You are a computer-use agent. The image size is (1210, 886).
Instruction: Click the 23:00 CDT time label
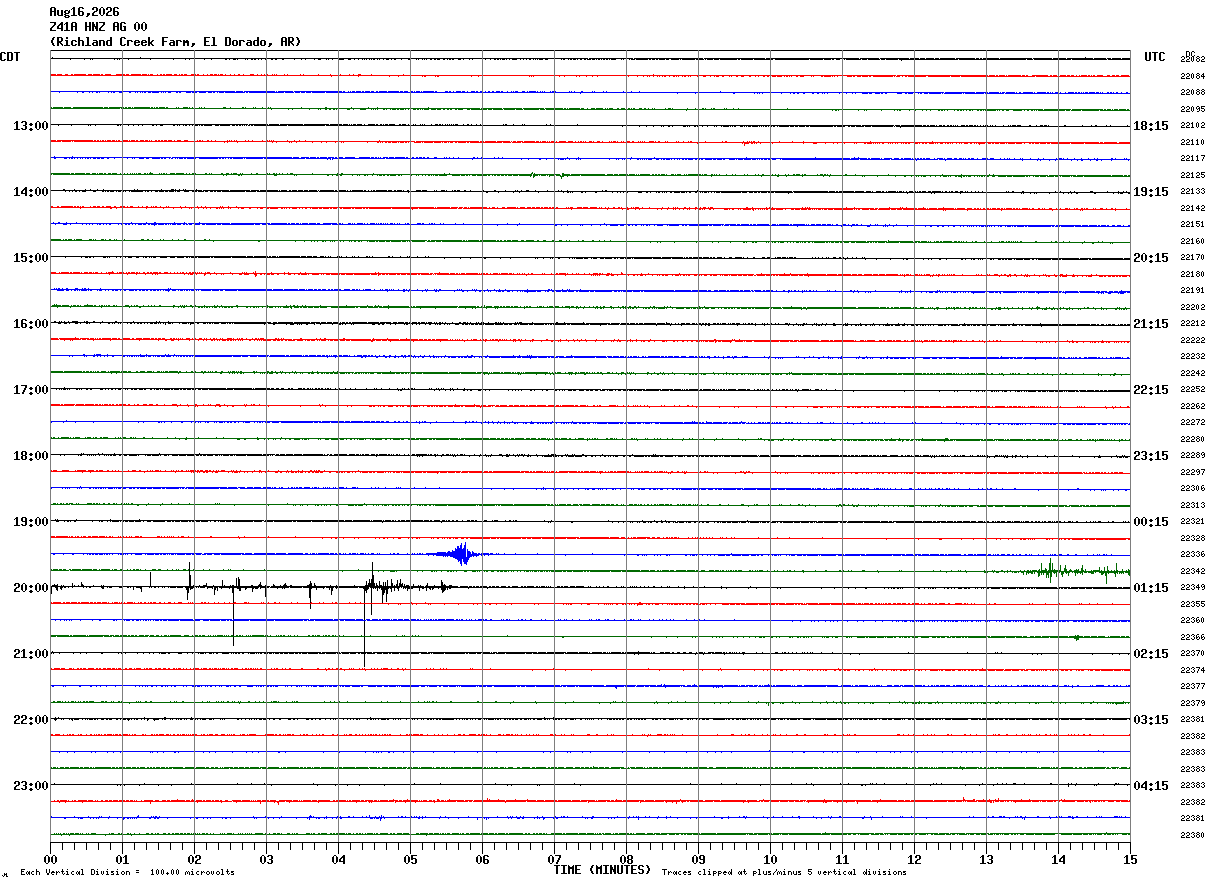pos(30,786)
